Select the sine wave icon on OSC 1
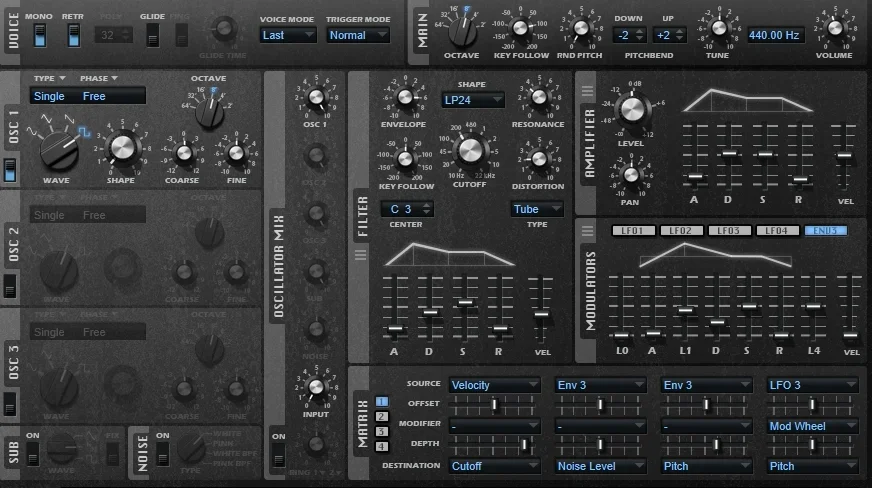The image size is (872, 488). click(33, 130)
